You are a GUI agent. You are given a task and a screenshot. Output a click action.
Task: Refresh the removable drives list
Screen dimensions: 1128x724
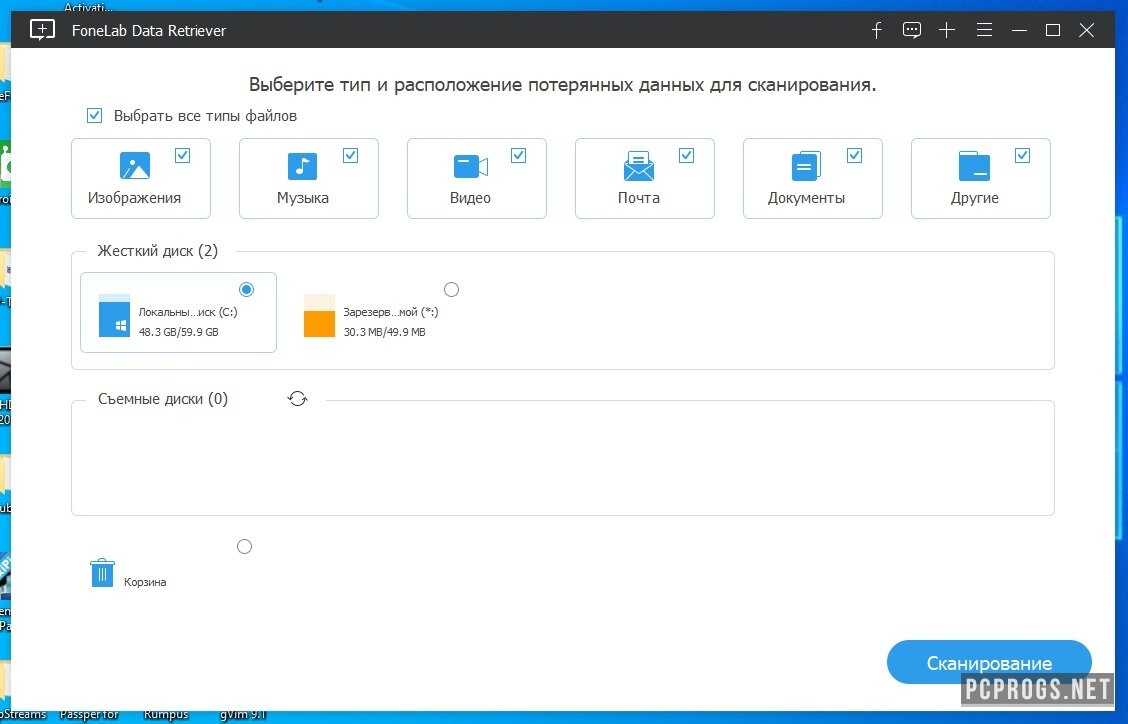pyautogui.click(x=297, y=399)
